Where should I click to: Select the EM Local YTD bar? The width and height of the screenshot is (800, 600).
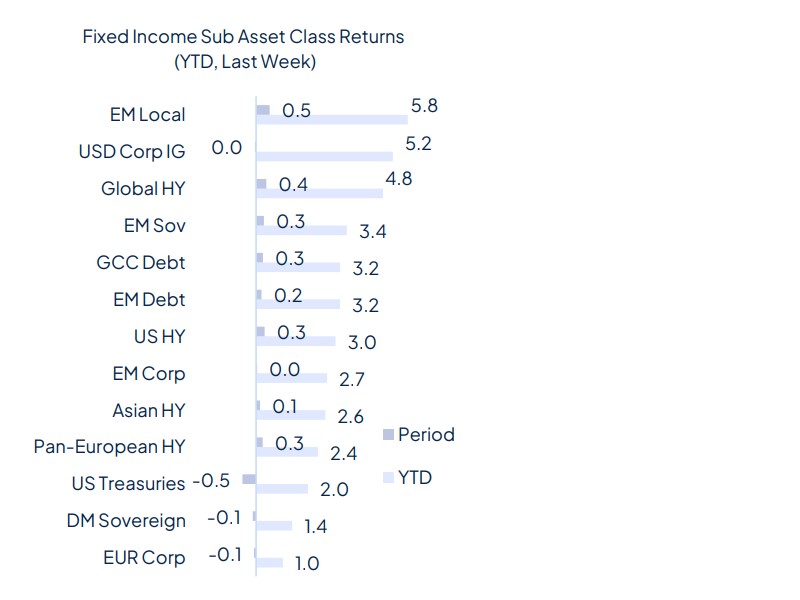pyautogui.click(x=332, y=119)
